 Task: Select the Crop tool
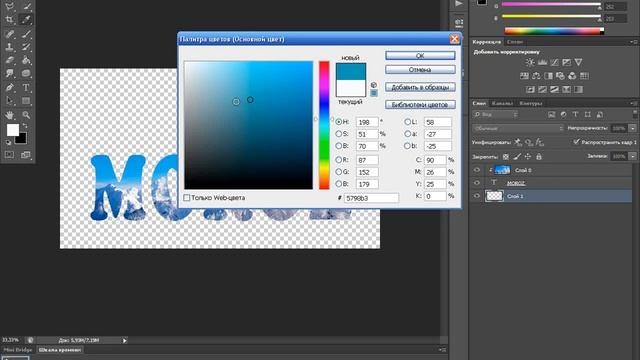point(9,19)
